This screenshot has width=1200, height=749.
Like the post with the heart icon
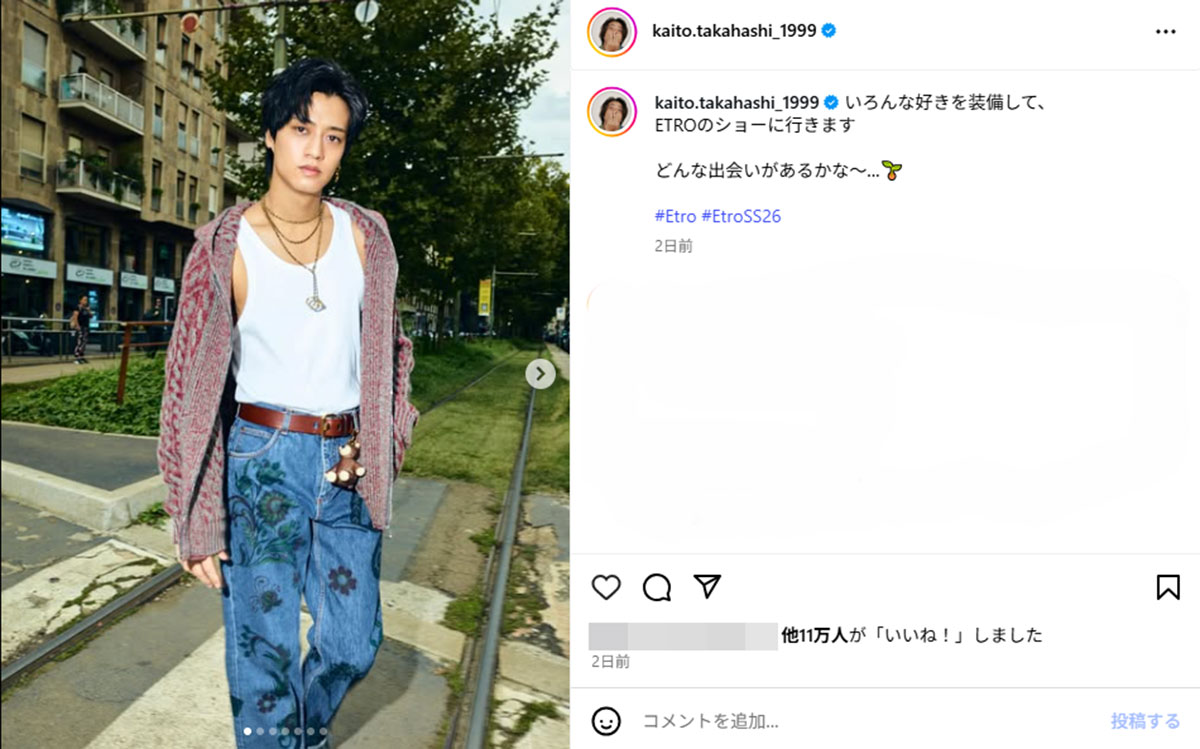[x=606, y=587]
